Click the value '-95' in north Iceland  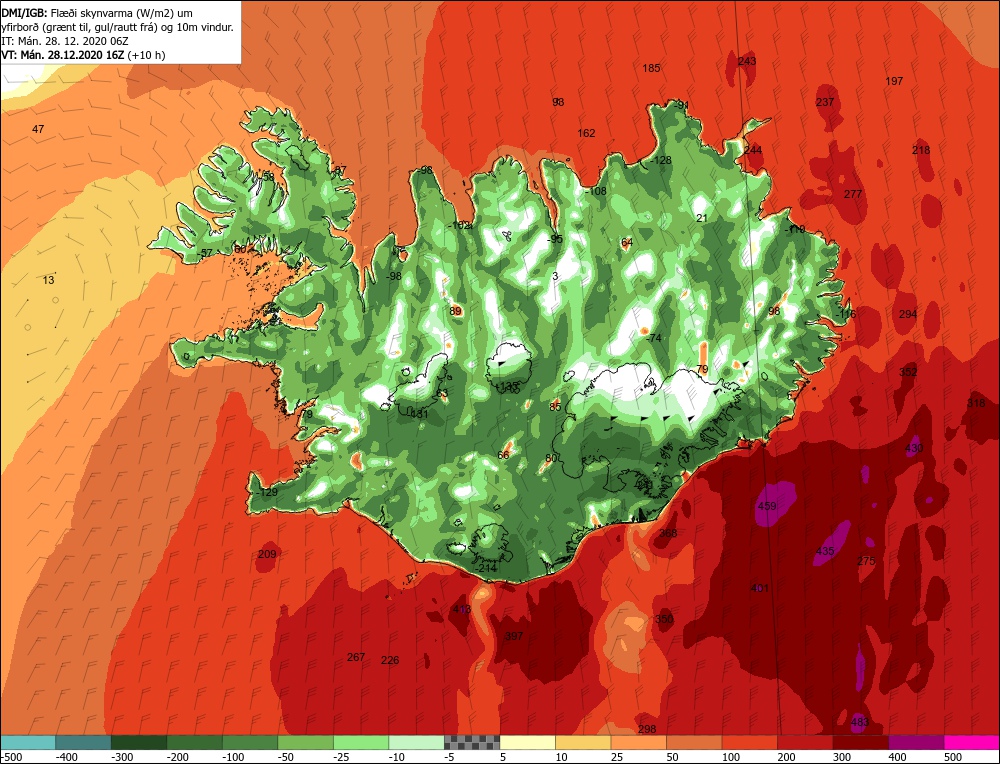tap(555, 239)
